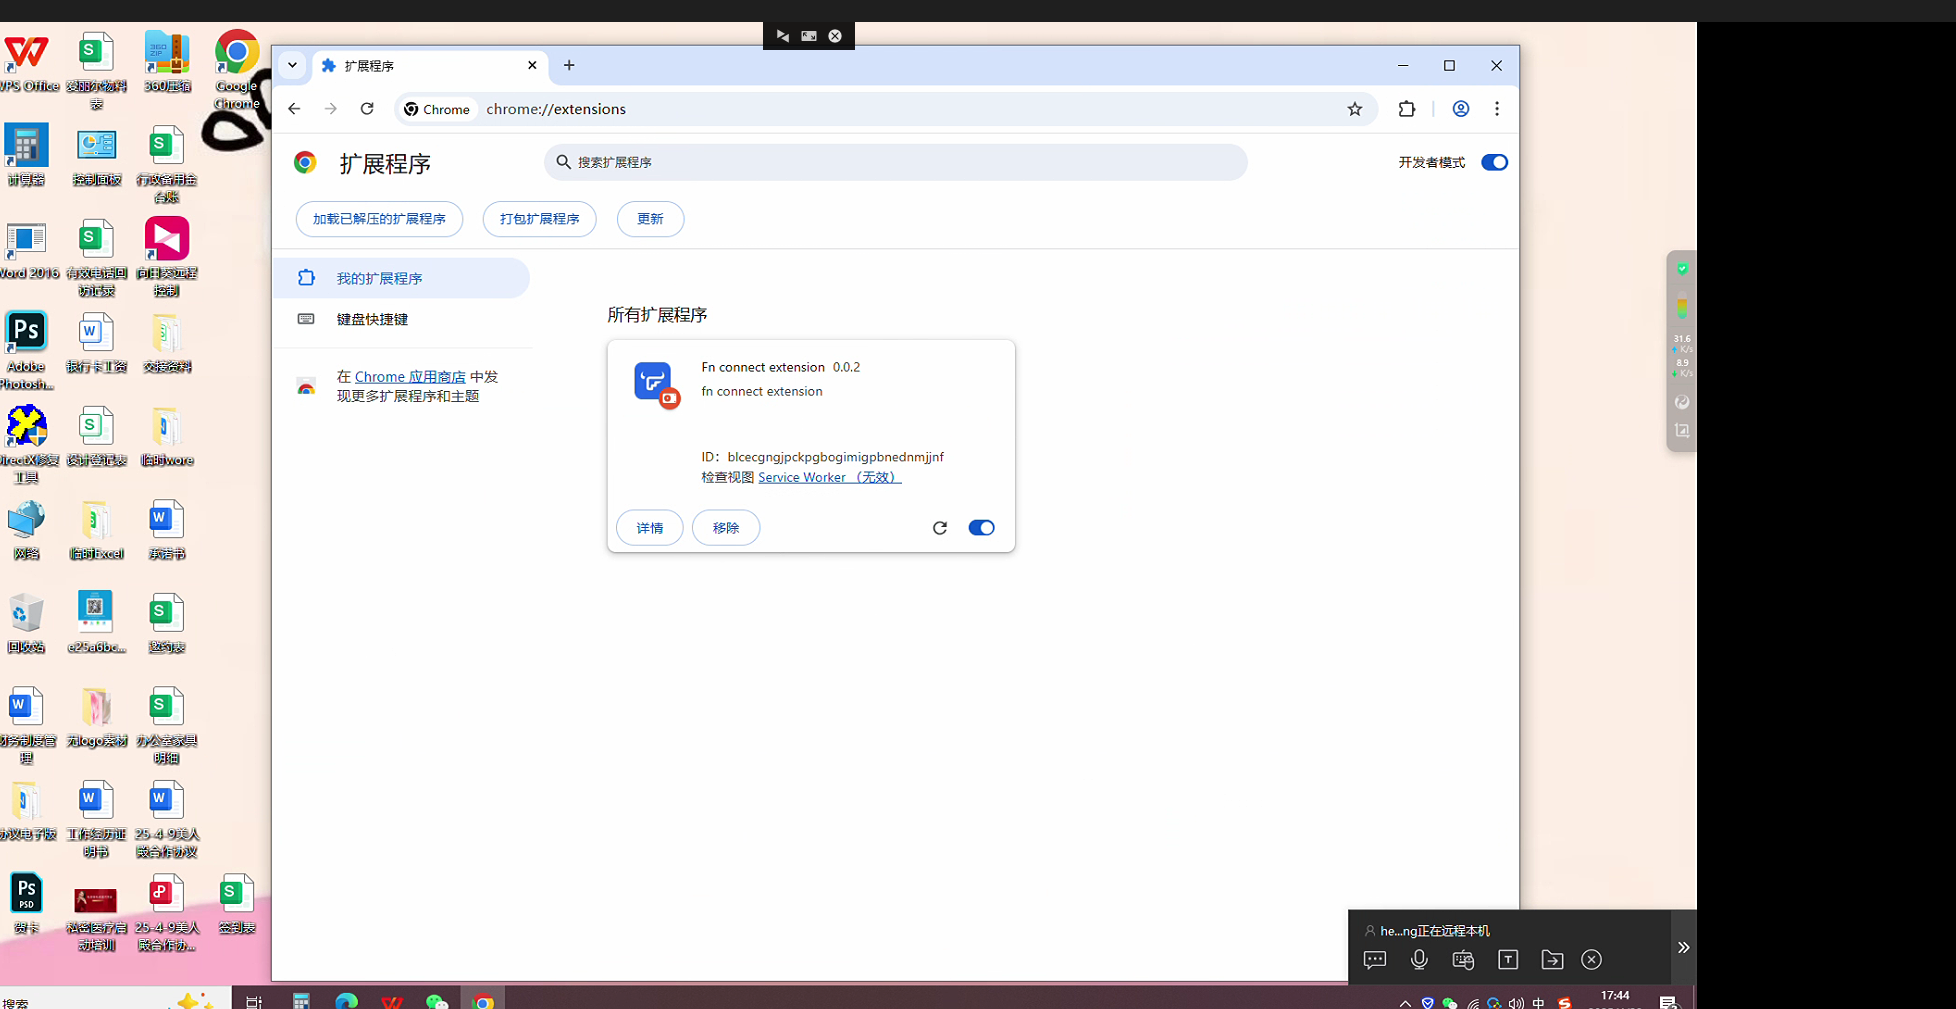This screenshot has width=1956, height=1009.
Task: End remote session with circled X
Action: pyautogui.click(x=1591, y=960)
